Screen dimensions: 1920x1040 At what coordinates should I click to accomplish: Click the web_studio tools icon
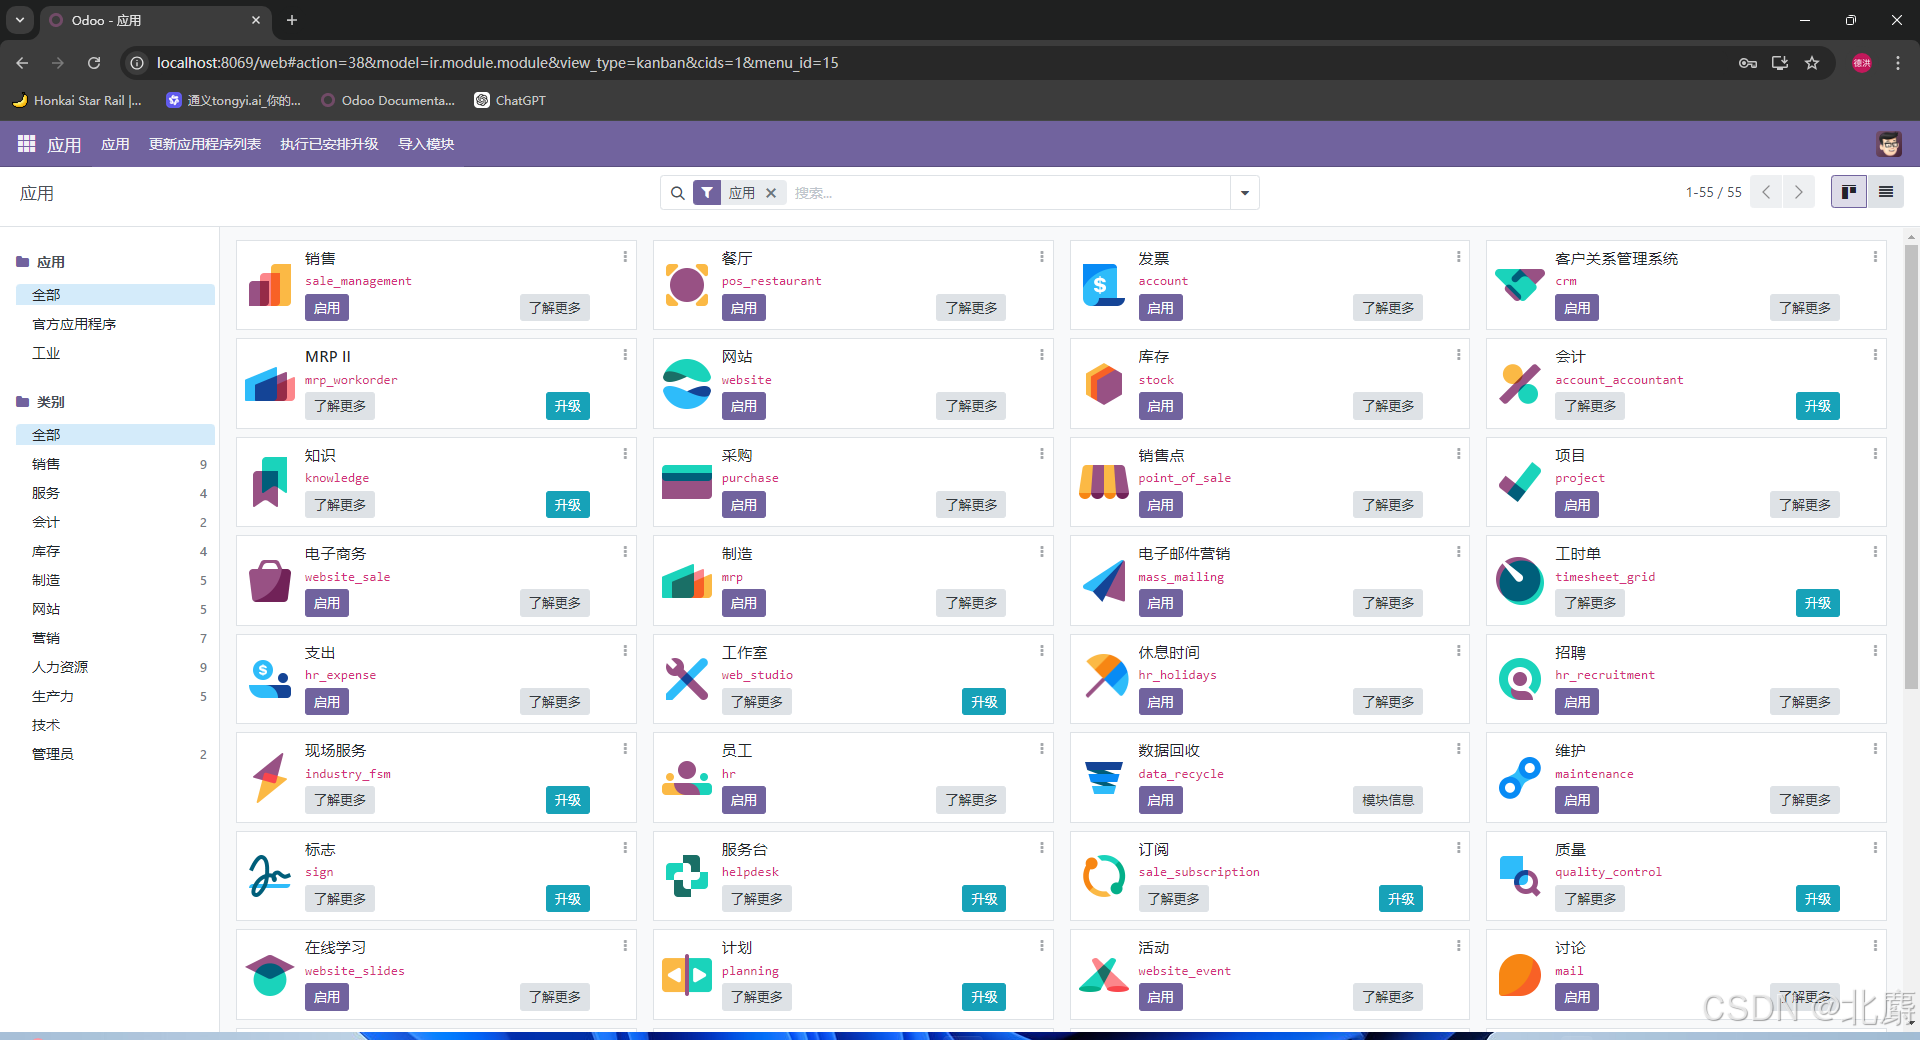point(687,679)
